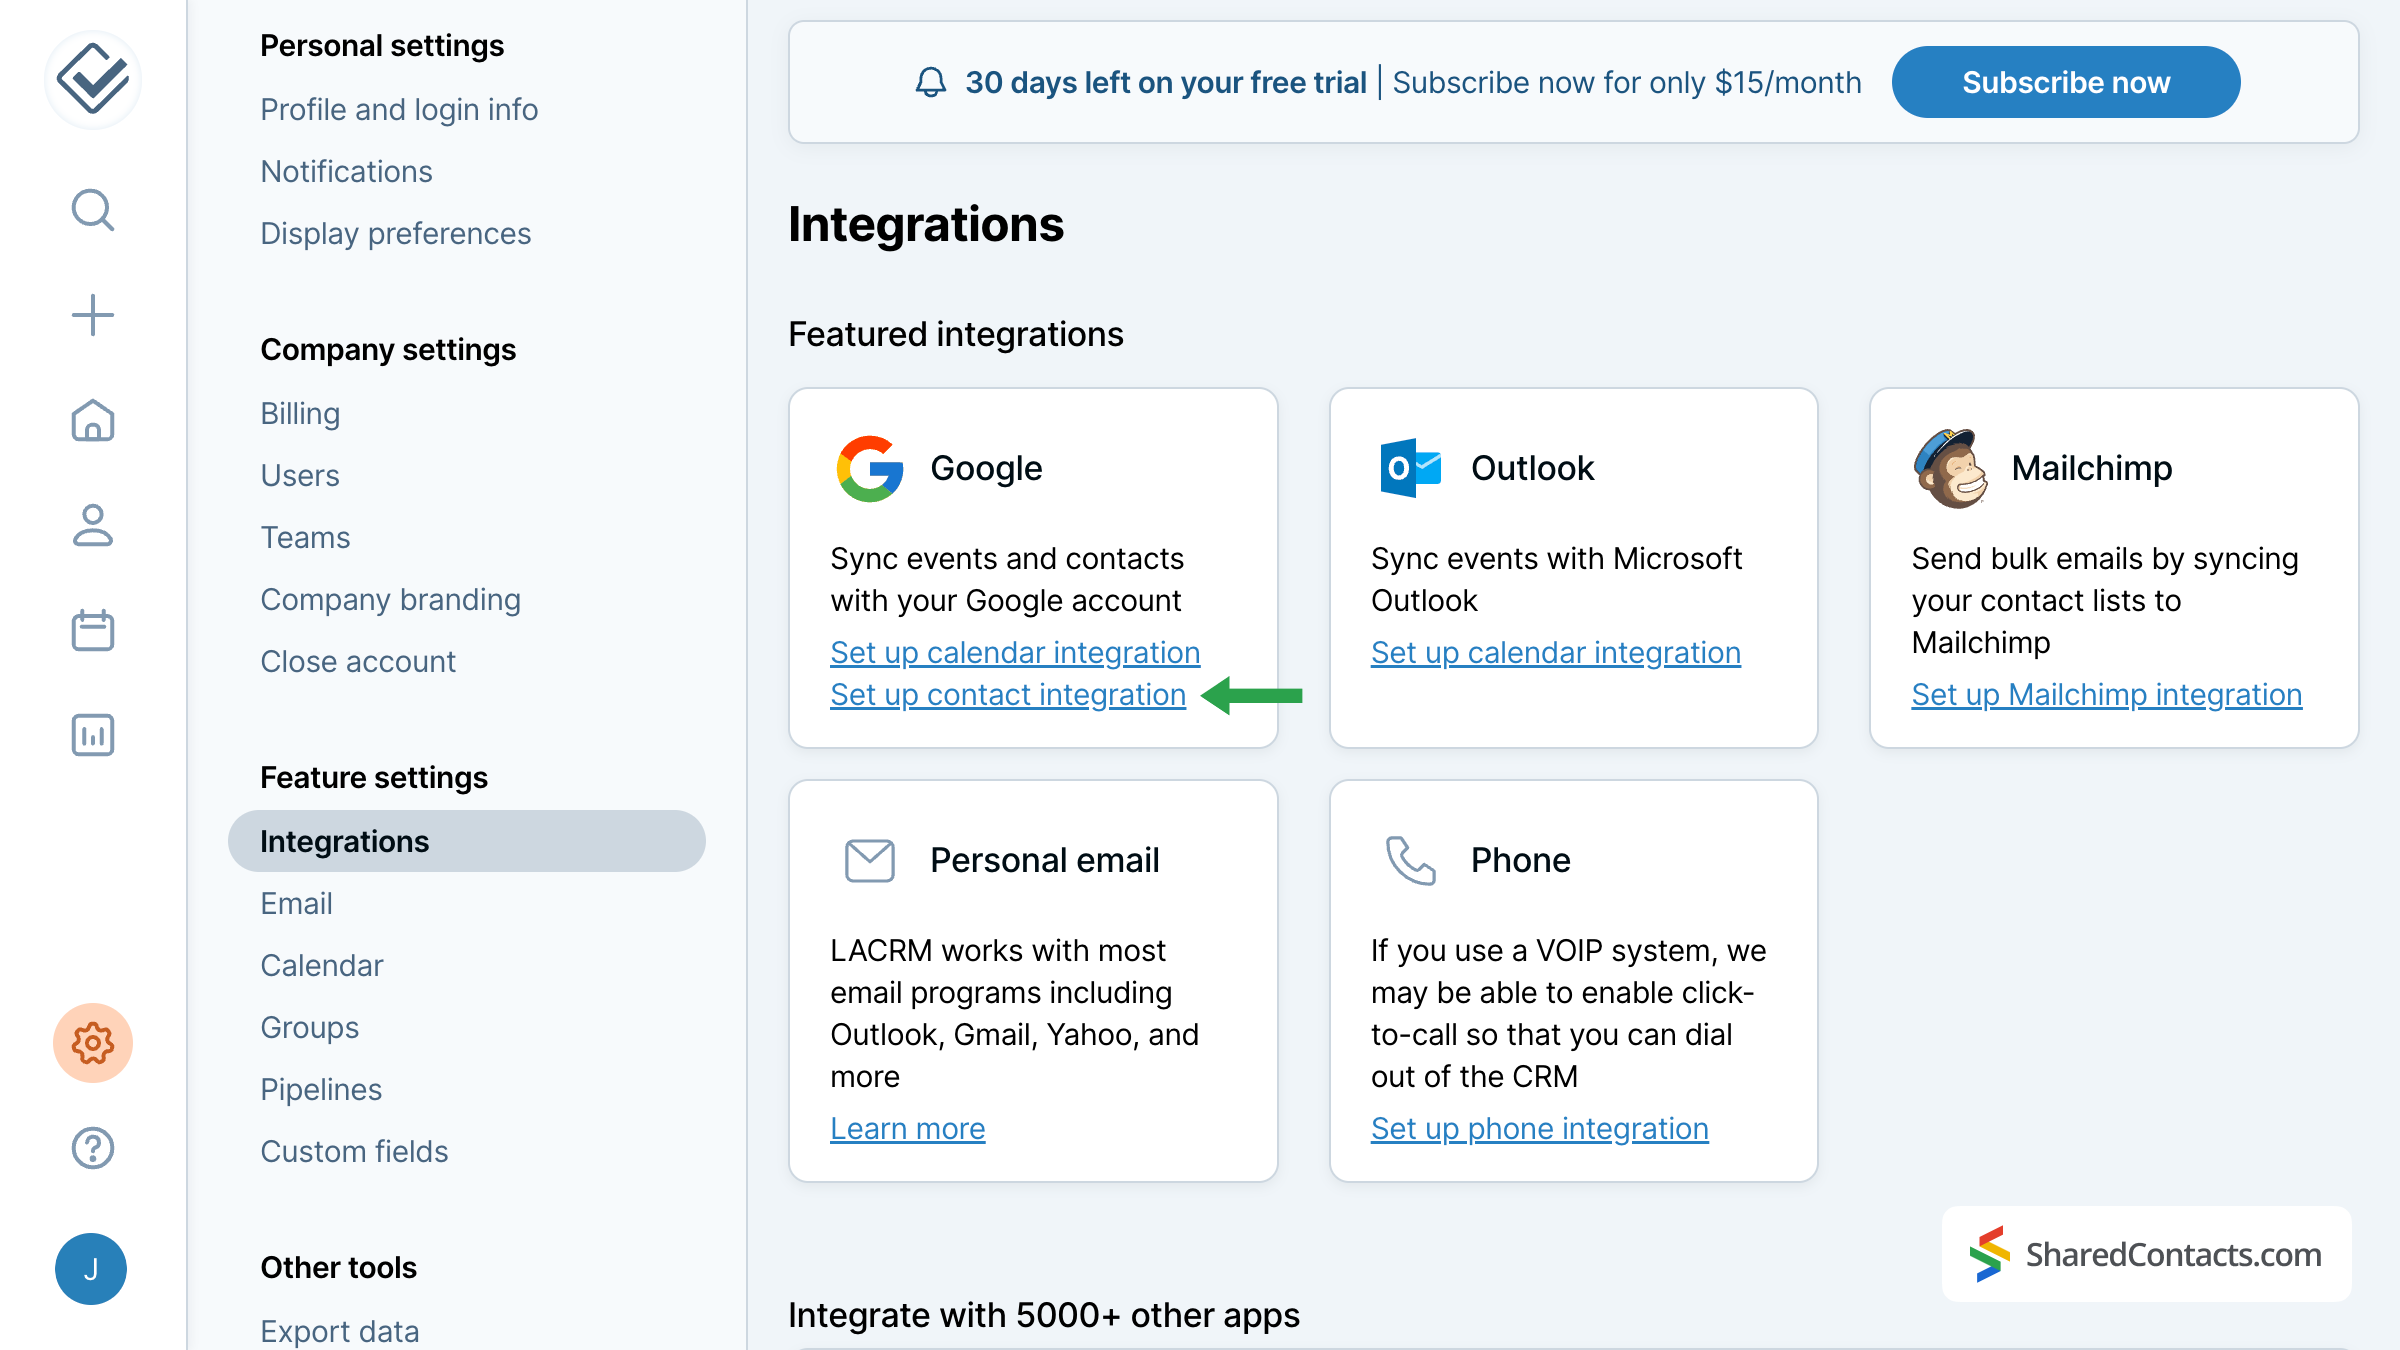Click the Mailchimp monkey logo
This screenshot has height=1350, width=2400.
[1951, 468]
